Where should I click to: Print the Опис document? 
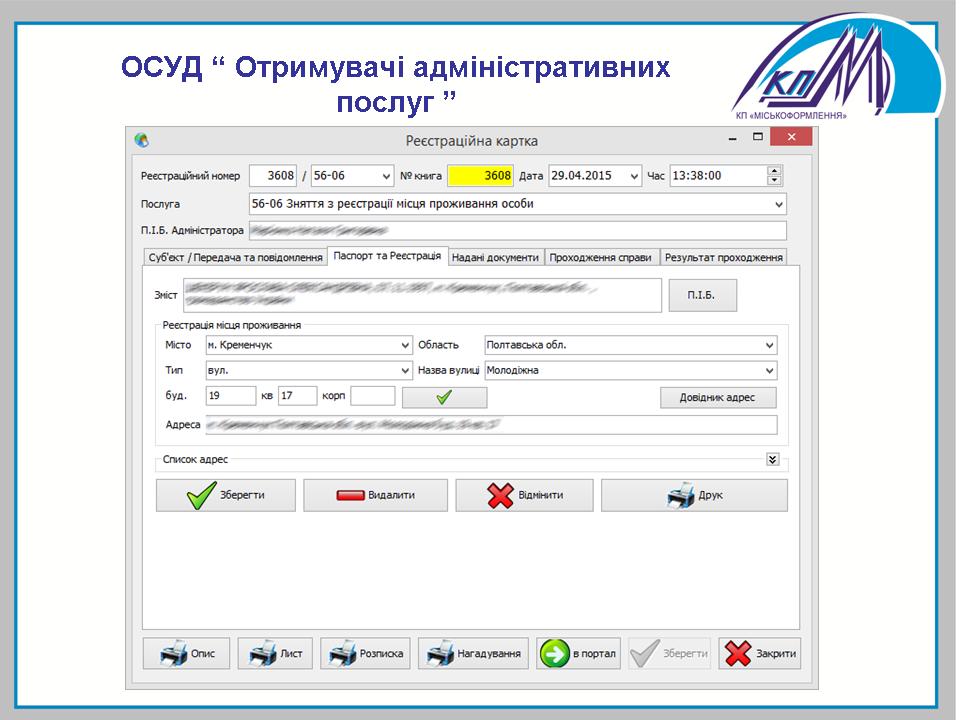(x=186, y=654)
